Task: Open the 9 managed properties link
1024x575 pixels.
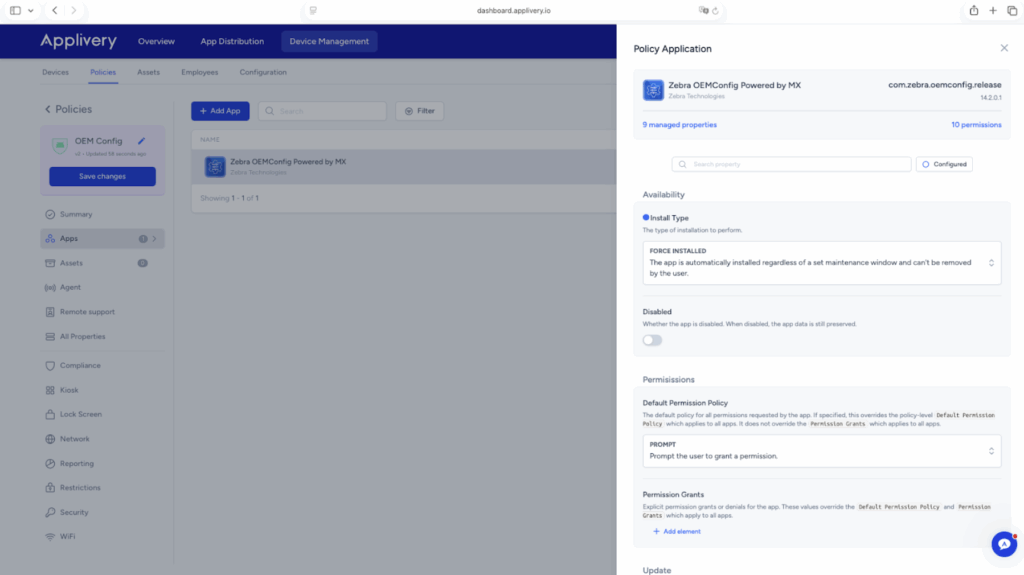Action: [x=679, y=125]
